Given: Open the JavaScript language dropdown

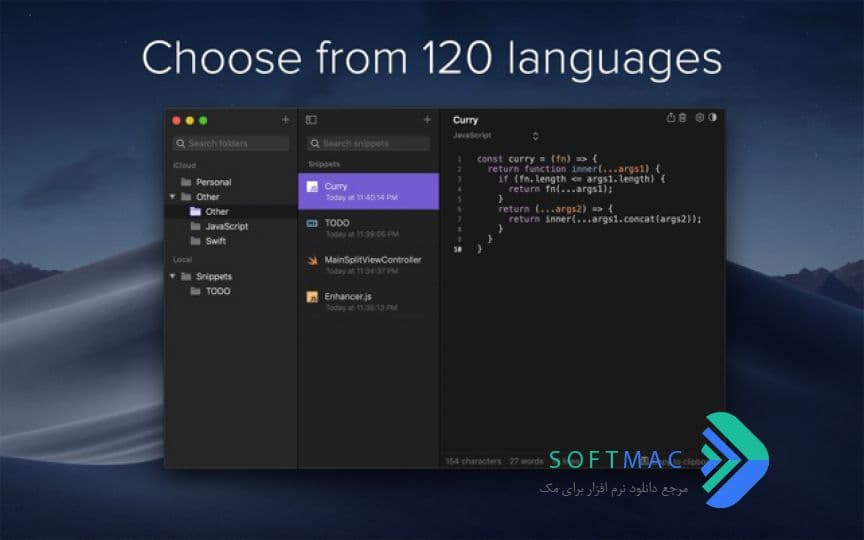Looking at the screenshot, I should click(x=496, y=136).
